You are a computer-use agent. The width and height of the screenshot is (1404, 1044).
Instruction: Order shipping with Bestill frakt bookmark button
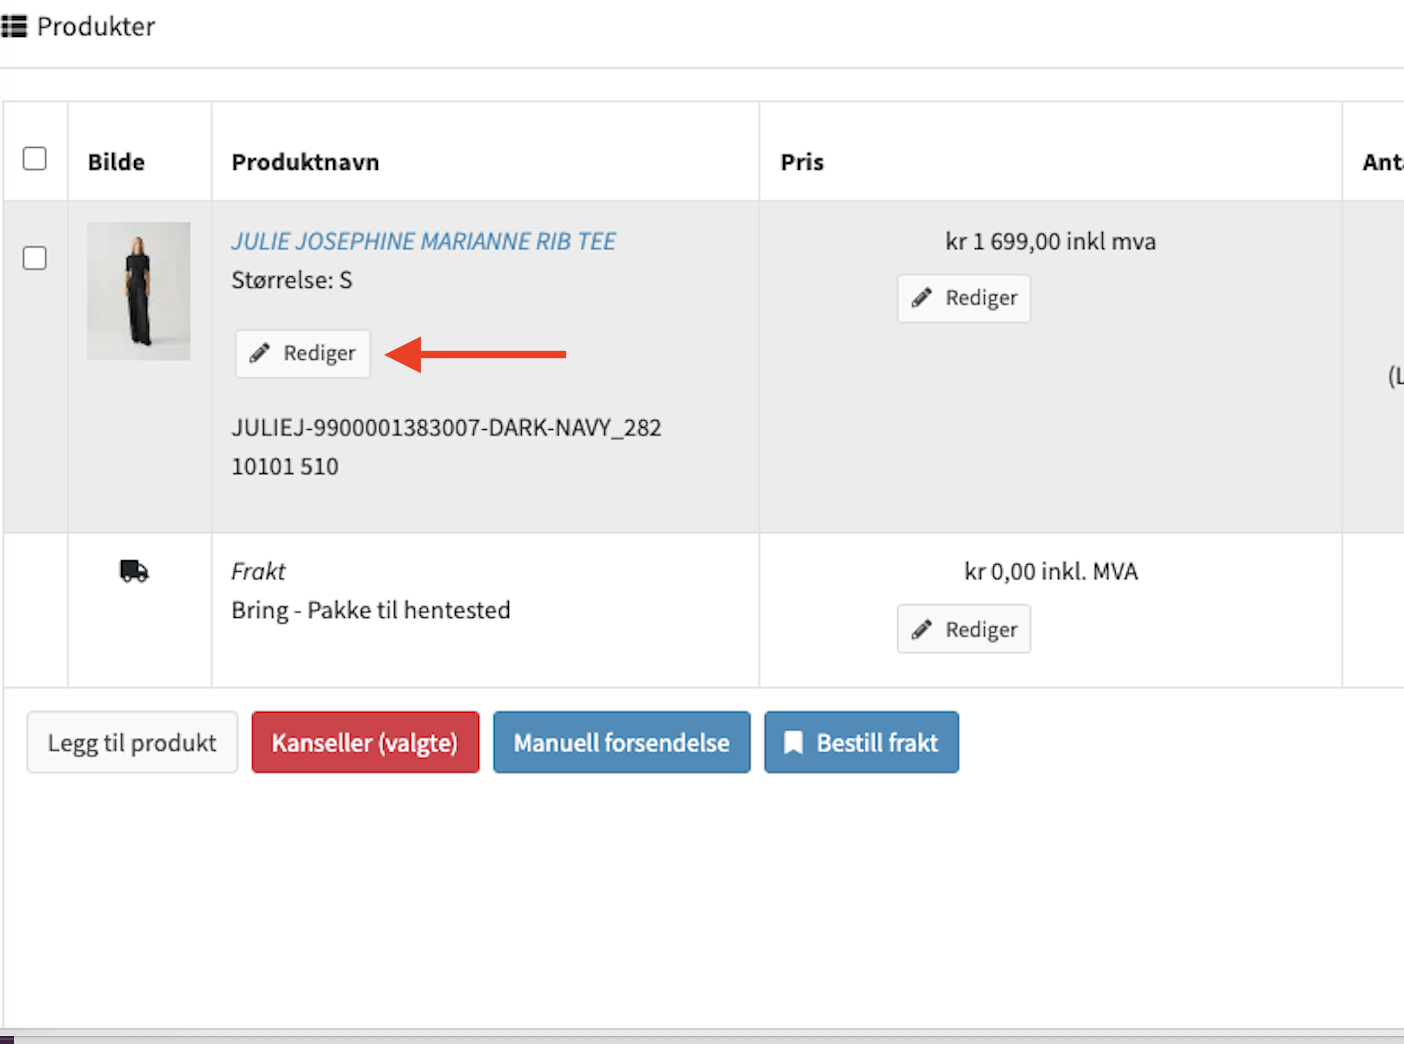coord(861,743)
